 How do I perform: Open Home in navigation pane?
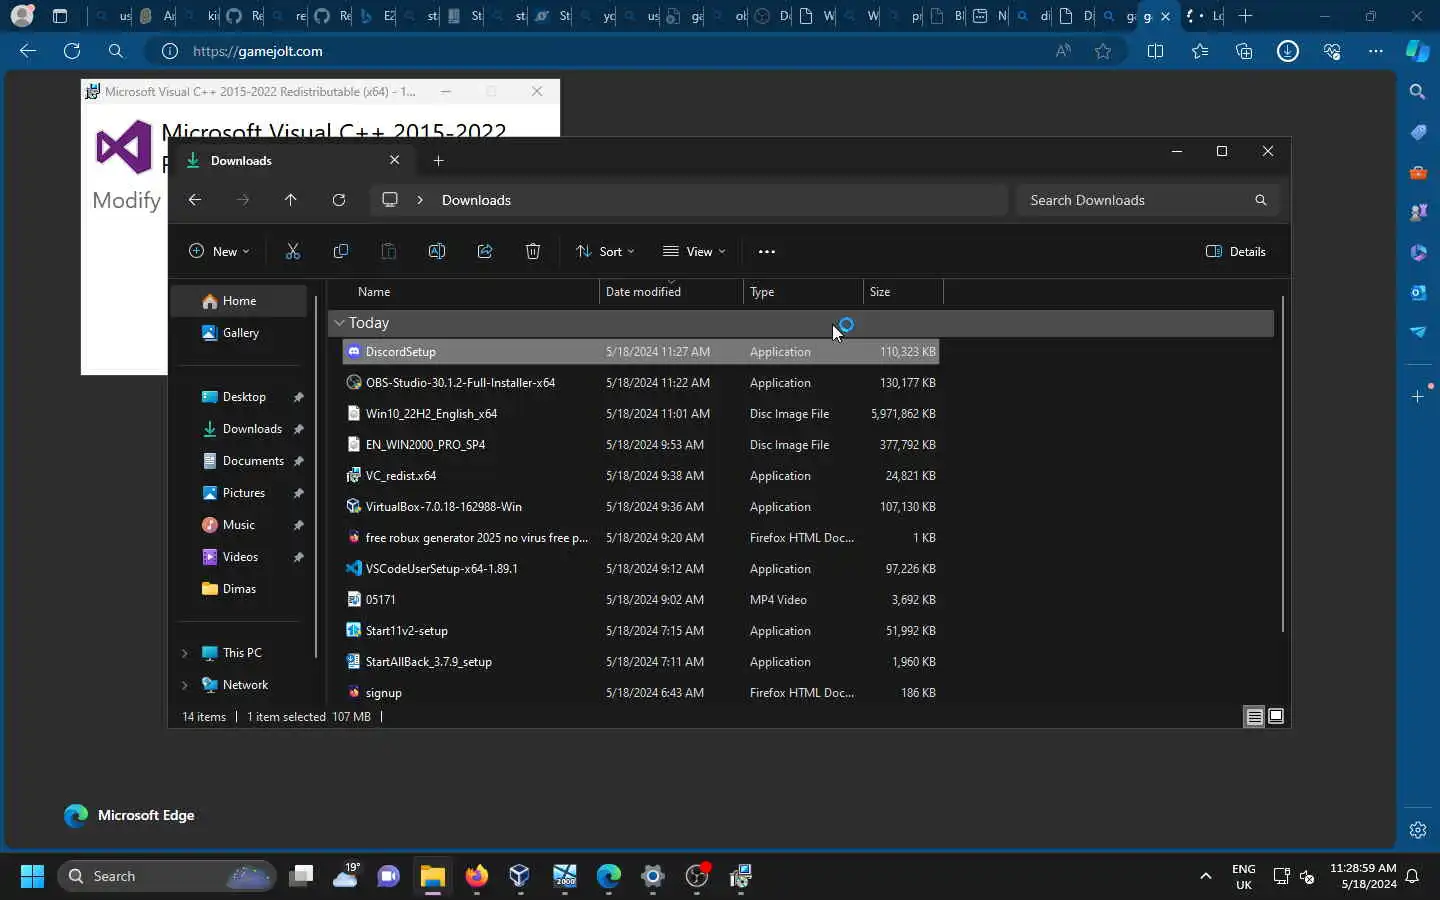239,301
